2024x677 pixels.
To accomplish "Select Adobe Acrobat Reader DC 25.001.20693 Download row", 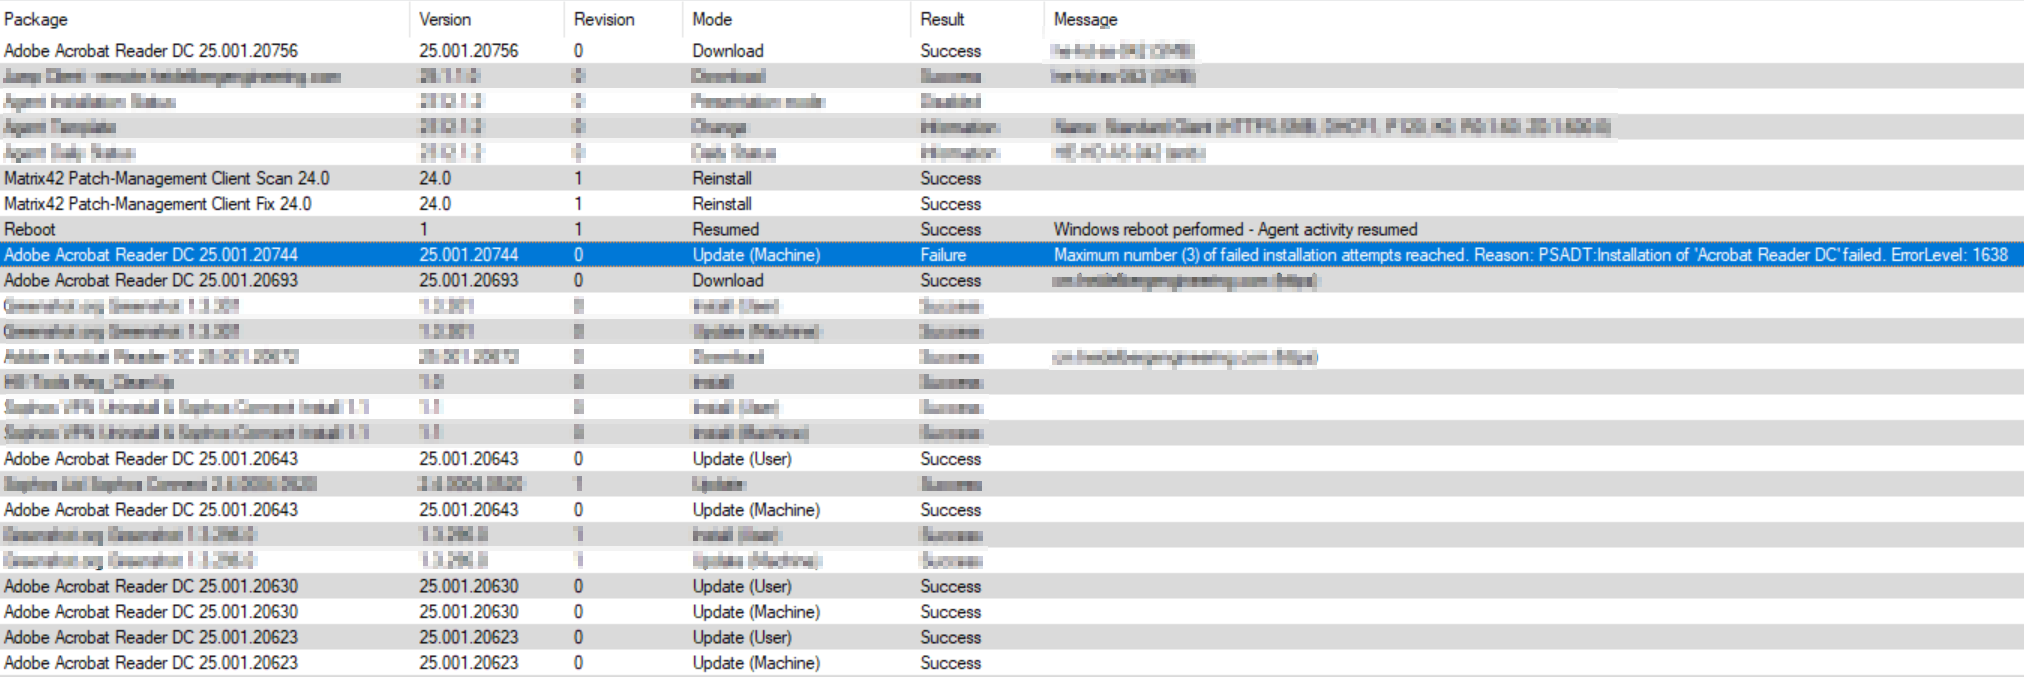I will click(151, 281).
